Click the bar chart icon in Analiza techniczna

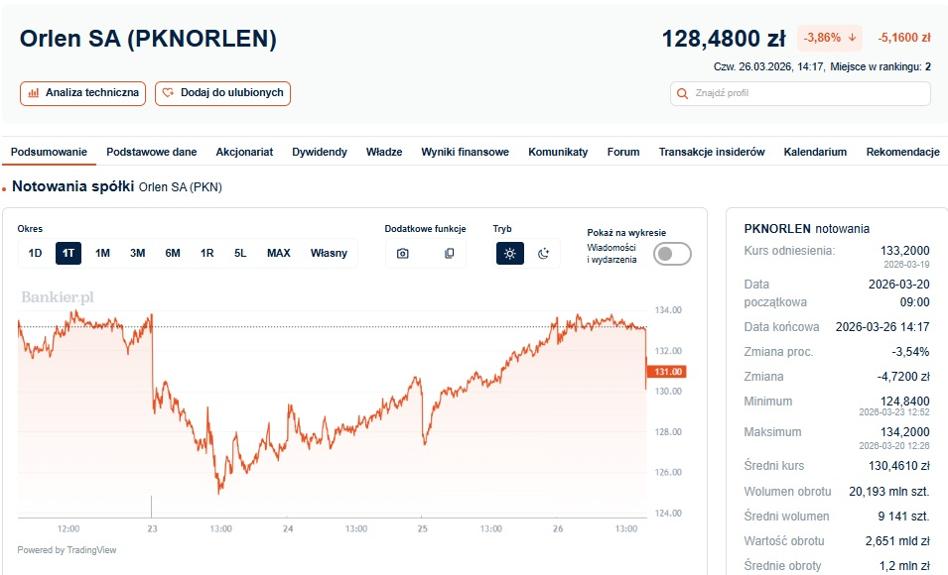pos(34,93)
